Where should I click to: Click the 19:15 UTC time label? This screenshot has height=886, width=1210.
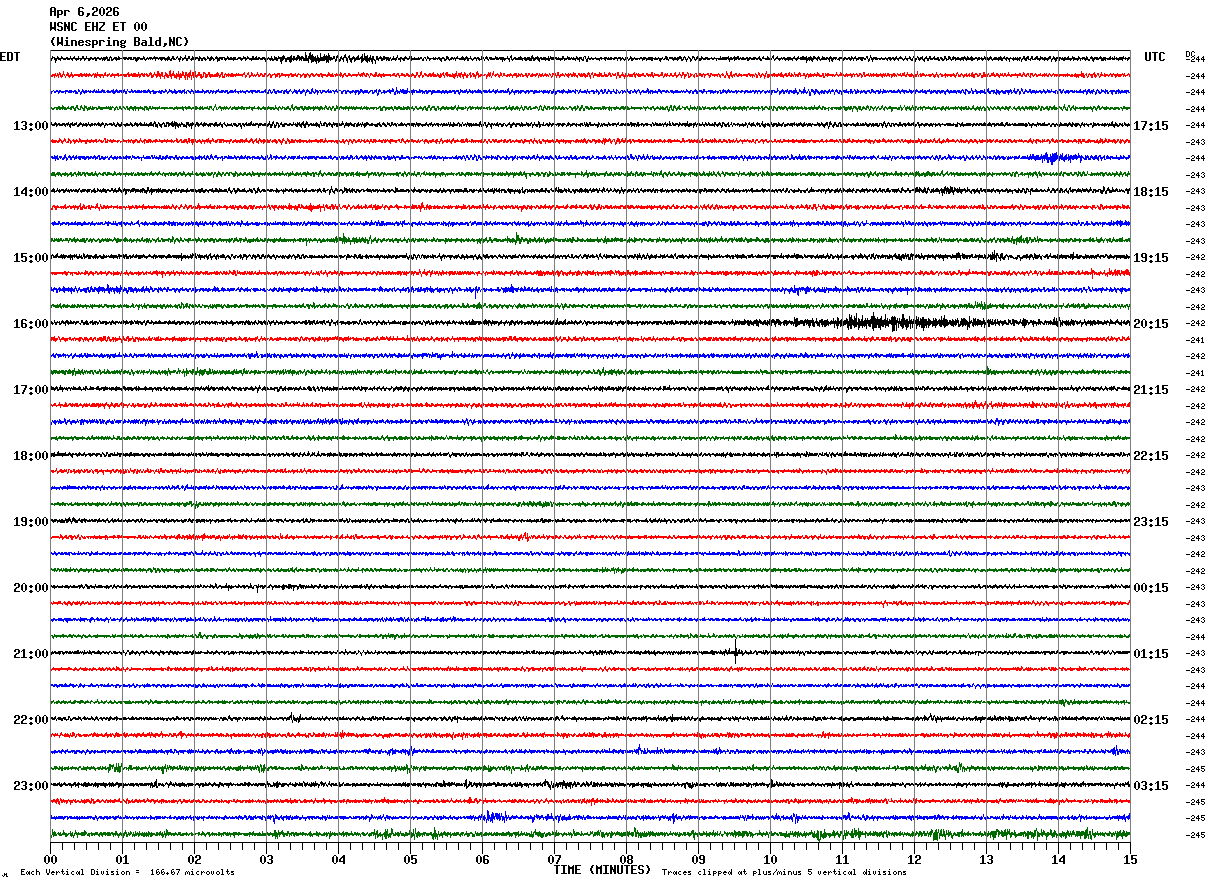1151,258
